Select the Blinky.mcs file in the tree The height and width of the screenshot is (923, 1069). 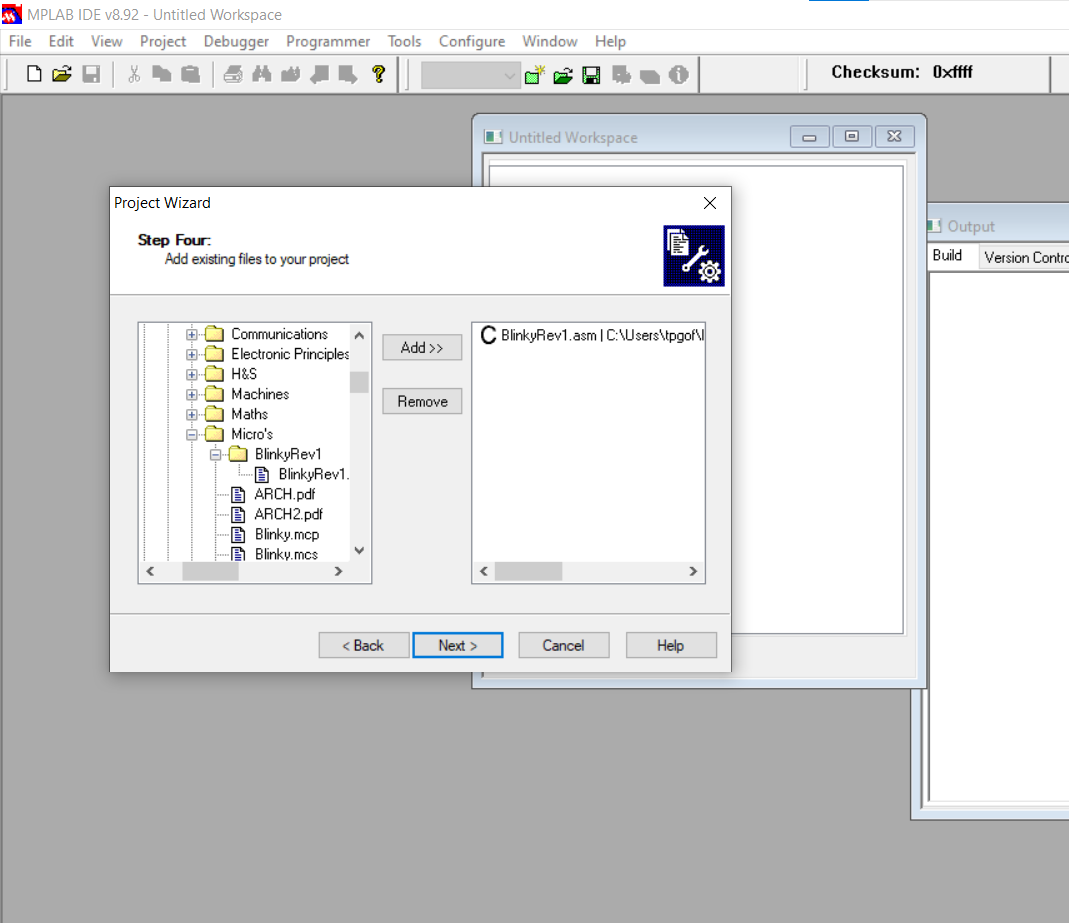point(286,554)
